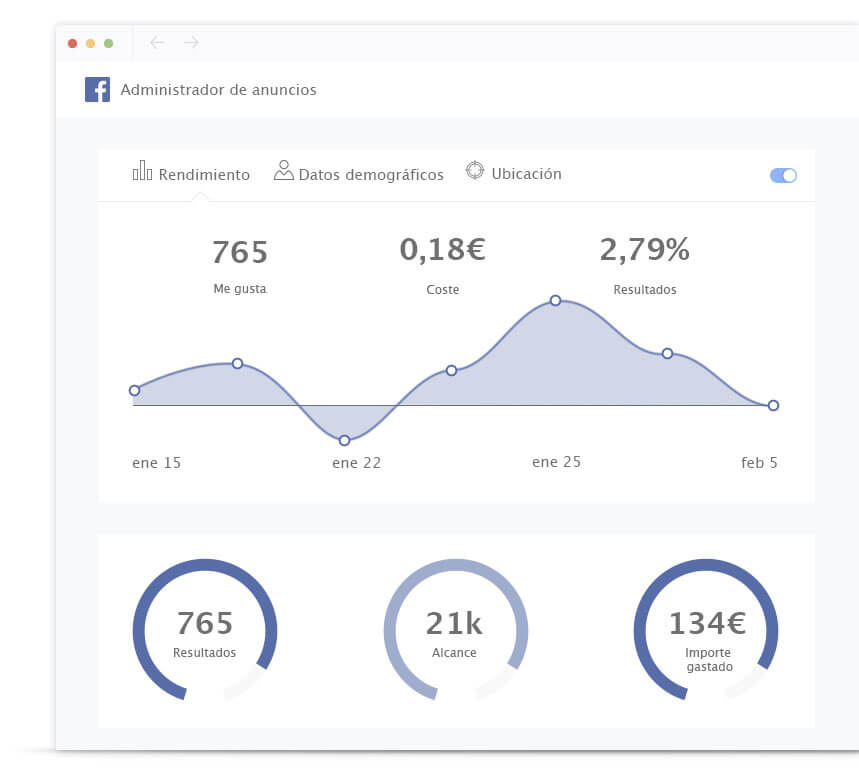Click the Datos demográficos person icon
This screenshot has height=772, width=859.
(283, 171)
